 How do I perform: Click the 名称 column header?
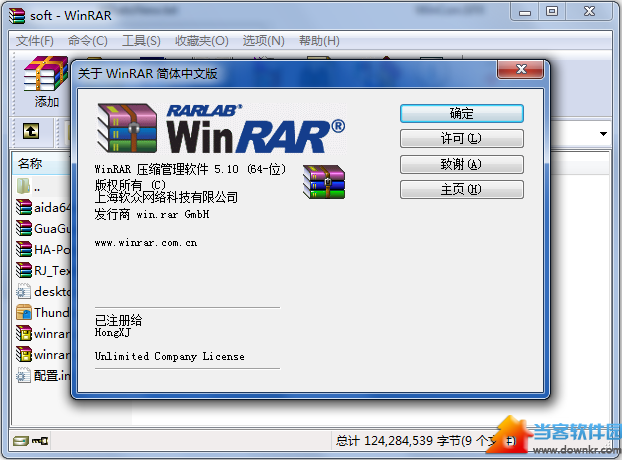[42, 163]
